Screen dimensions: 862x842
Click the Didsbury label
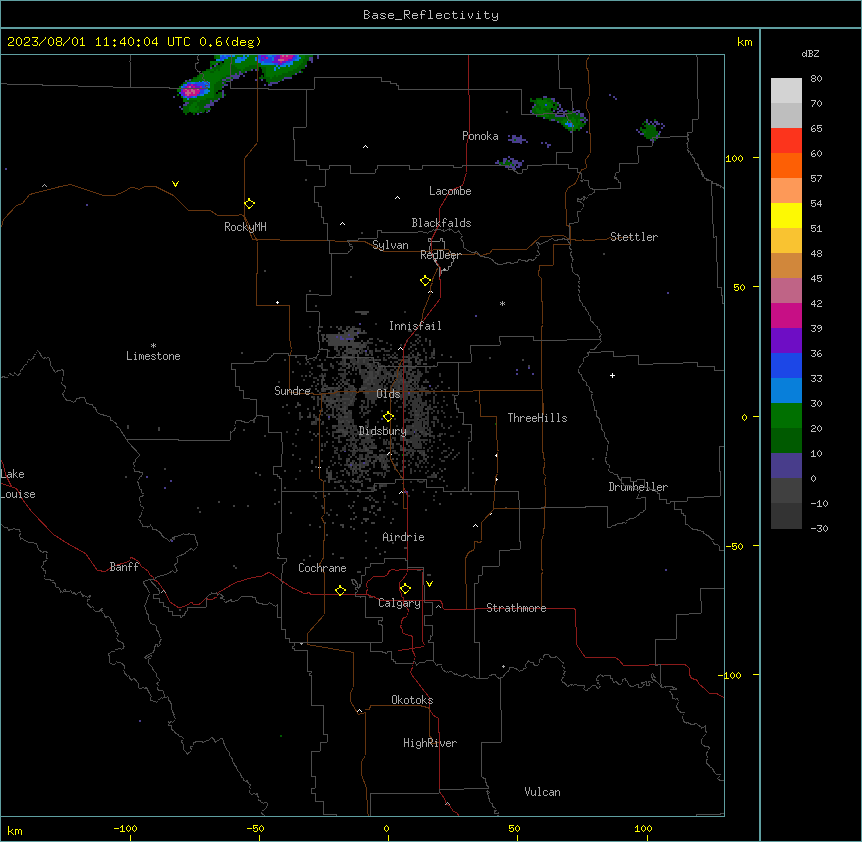click(383, 431)
